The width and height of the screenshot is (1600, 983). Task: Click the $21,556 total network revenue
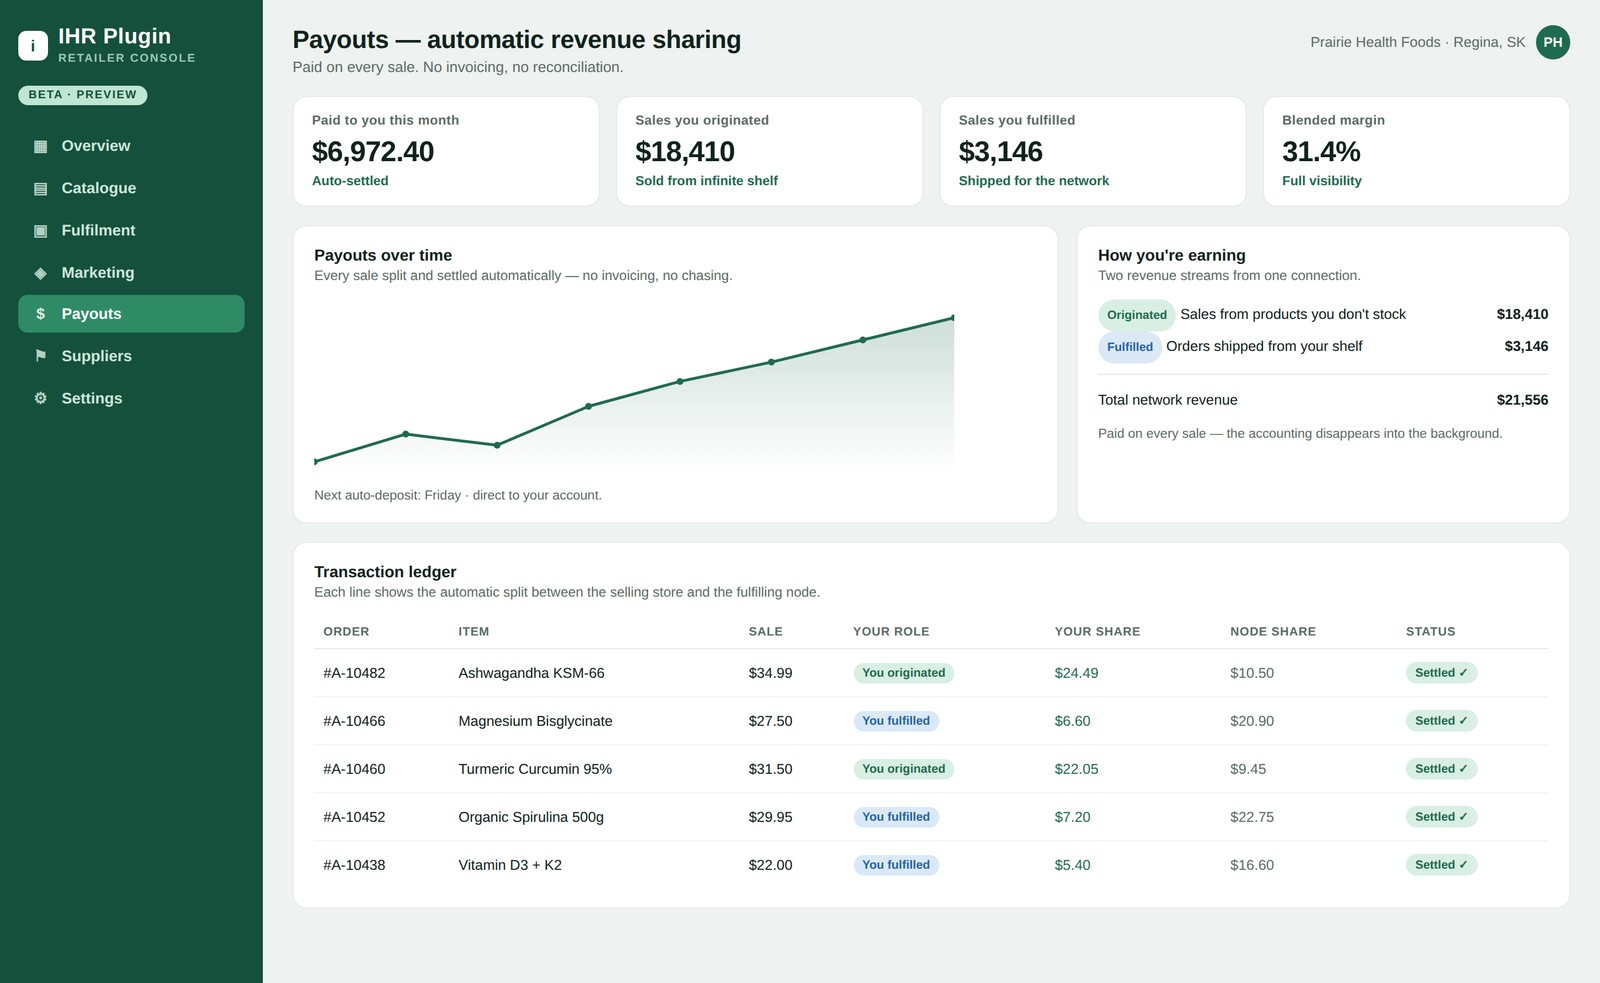click(x=1522, y=400)
